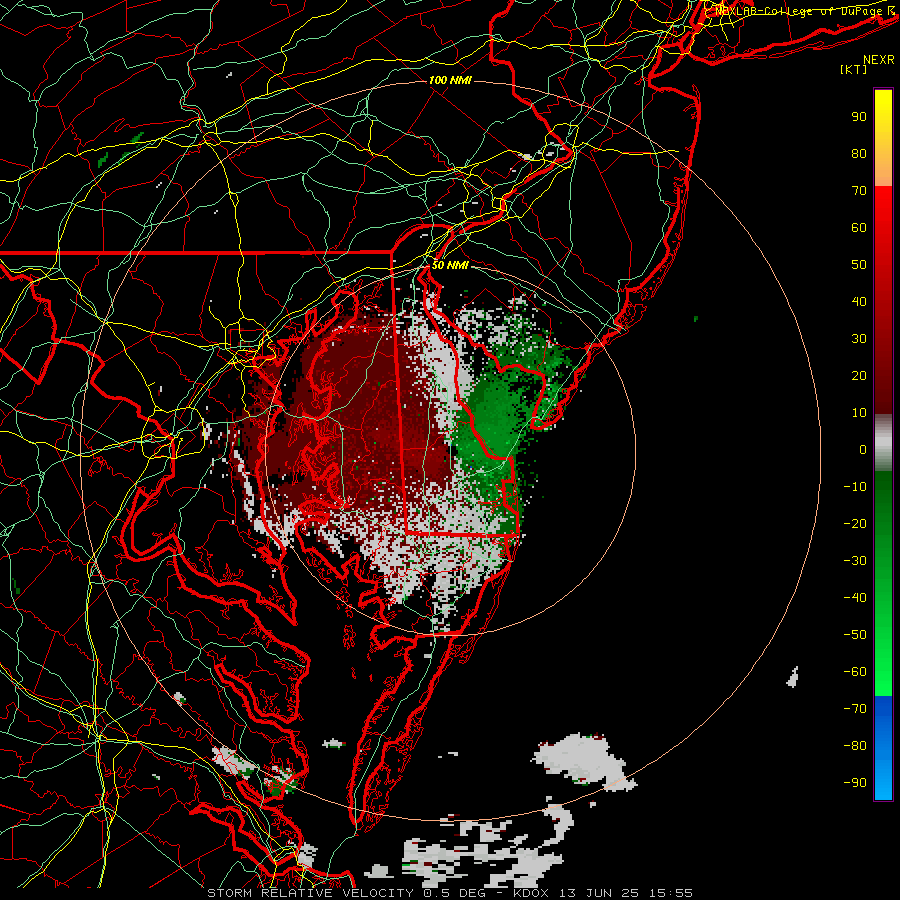Click the -90 value on velocity scale
Viewport: 900px width, 900px height.
[x=855, y=782]
